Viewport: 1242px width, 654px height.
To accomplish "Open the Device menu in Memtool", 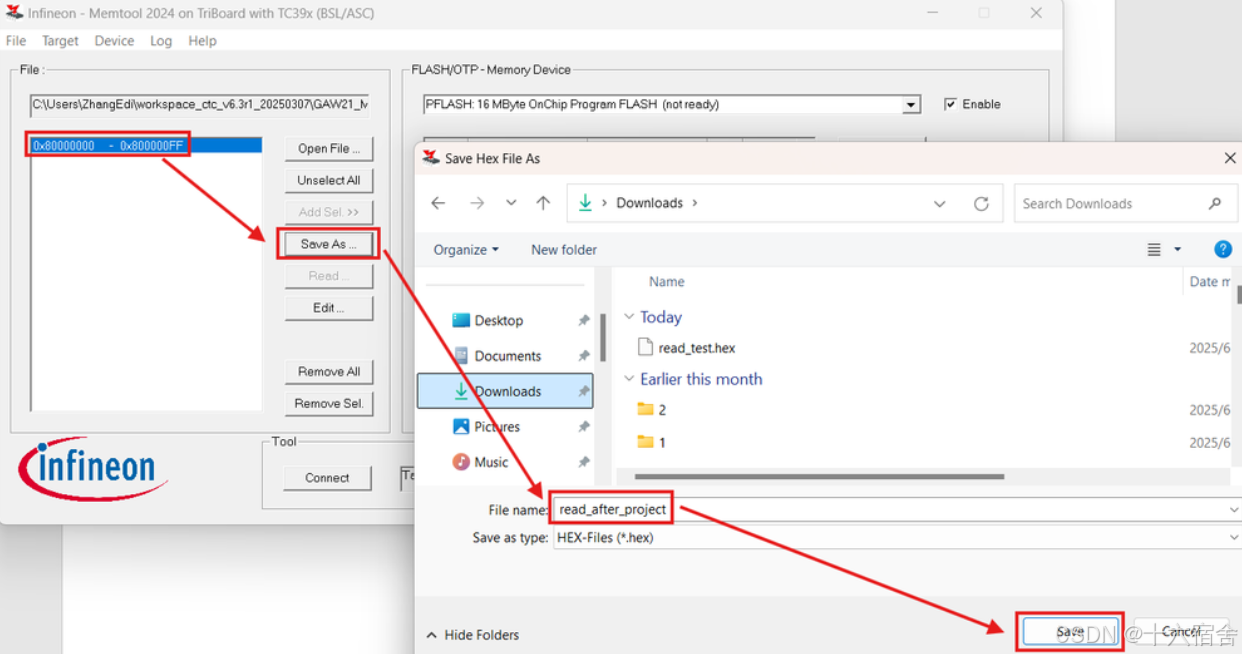I will click(114, 41).
